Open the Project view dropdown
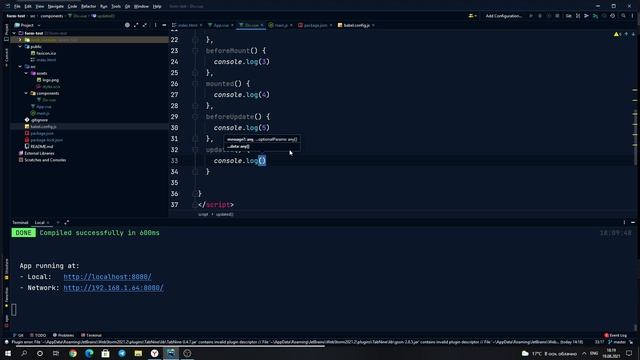This screenshot has height=360, width=640. [x=27, y=25]
